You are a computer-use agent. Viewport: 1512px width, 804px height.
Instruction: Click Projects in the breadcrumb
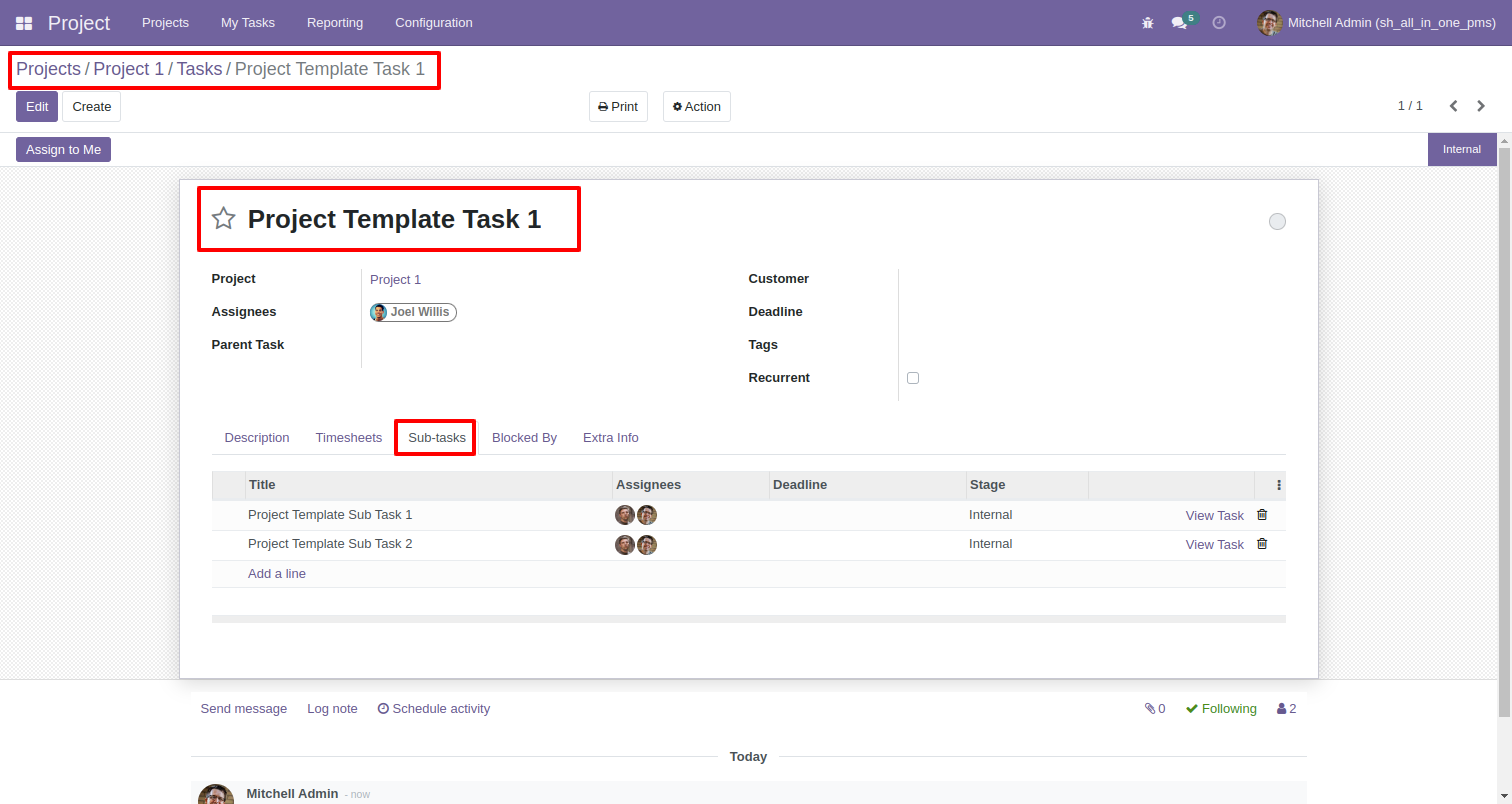point(48,69)
